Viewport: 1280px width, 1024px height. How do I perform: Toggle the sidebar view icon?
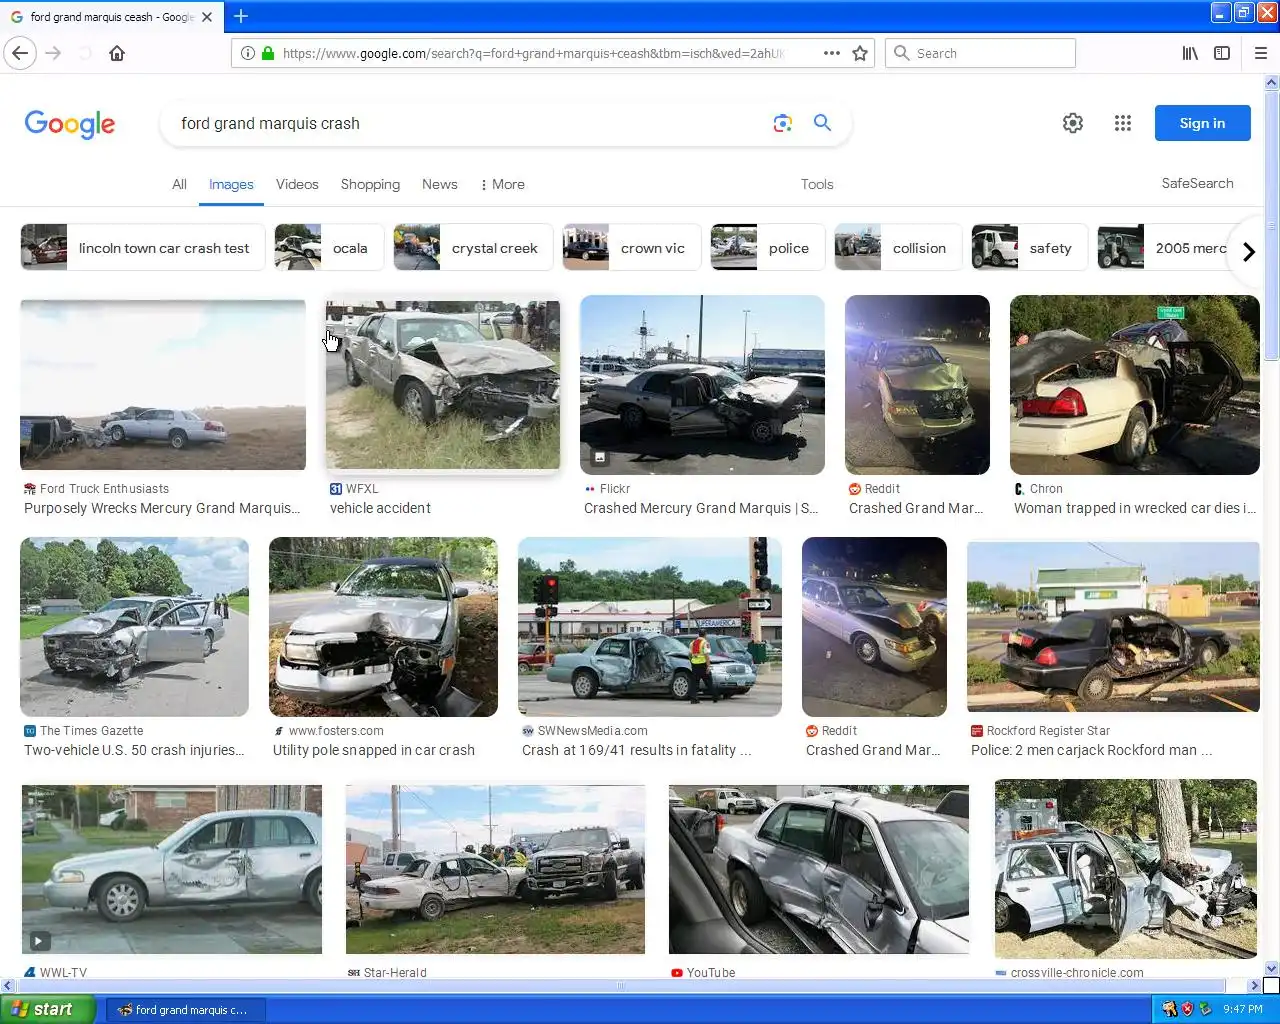(1222, 53)
